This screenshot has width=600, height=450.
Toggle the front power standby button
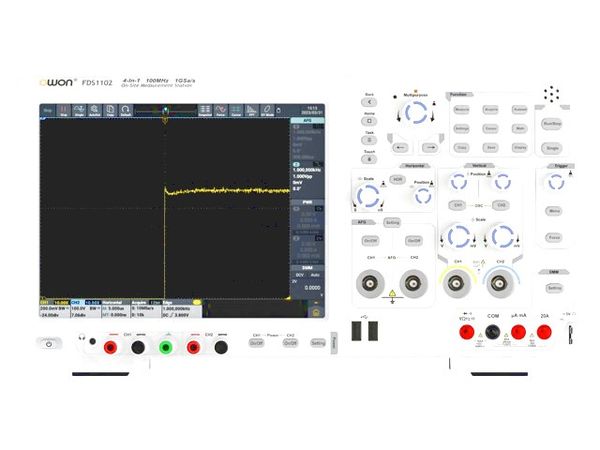[x=49, y=344]
